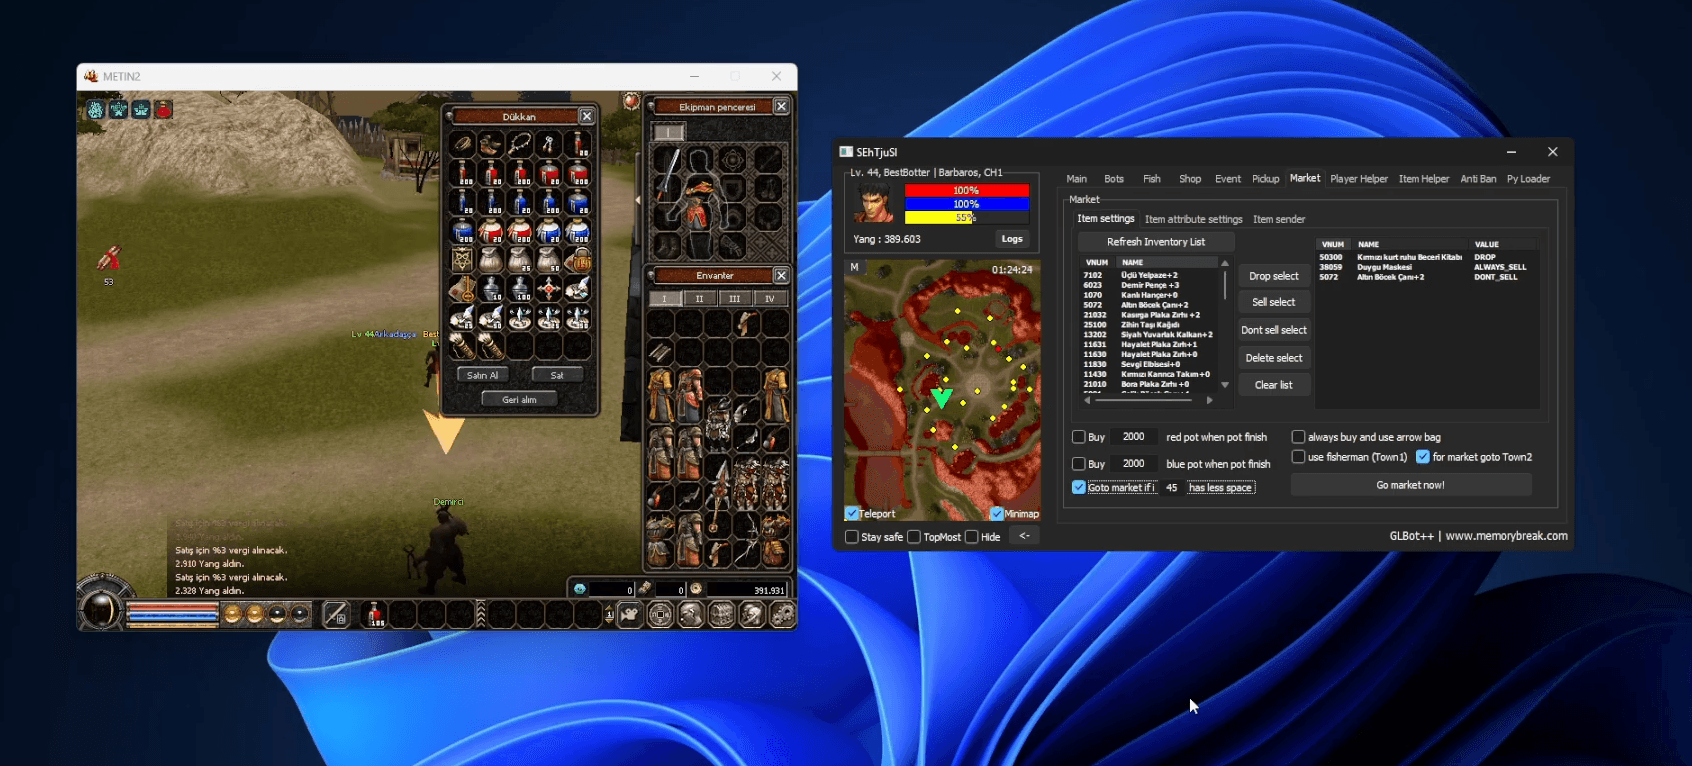Viewport: 1692px width, 766px height.
Task: Click the sword quickslot in game bar
Action: (x=336, y=614)
